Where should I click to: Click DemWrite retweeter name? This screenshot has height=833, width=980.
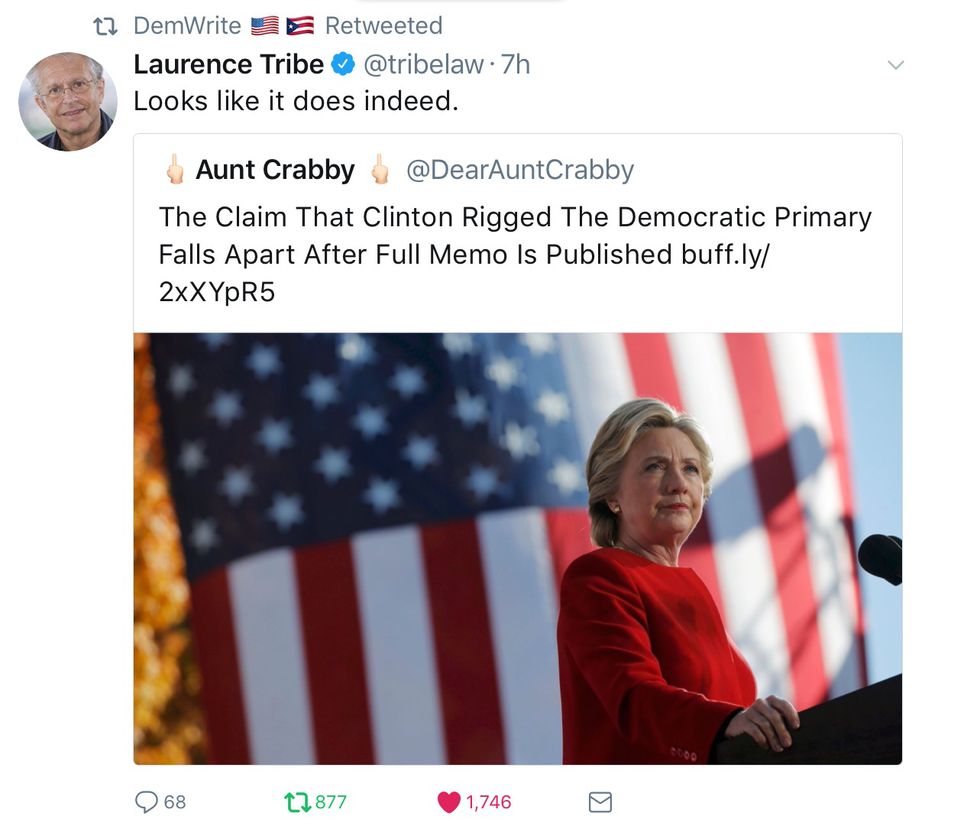pyautogui.click(x=188, y=26)
